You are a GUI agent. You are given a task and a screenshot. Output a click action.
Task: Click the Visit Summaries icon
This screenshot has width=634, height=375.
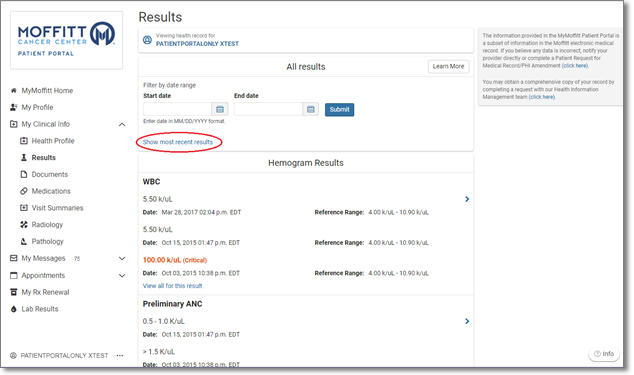coord(24,208)
